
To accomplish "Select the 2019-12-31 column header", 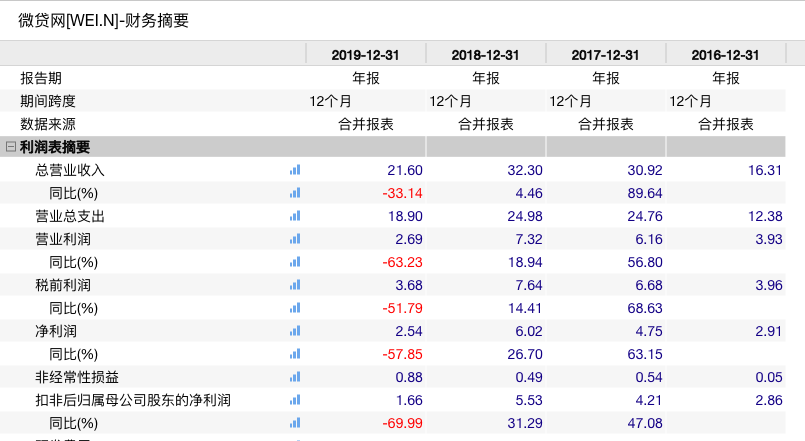I will click(365, 55).
